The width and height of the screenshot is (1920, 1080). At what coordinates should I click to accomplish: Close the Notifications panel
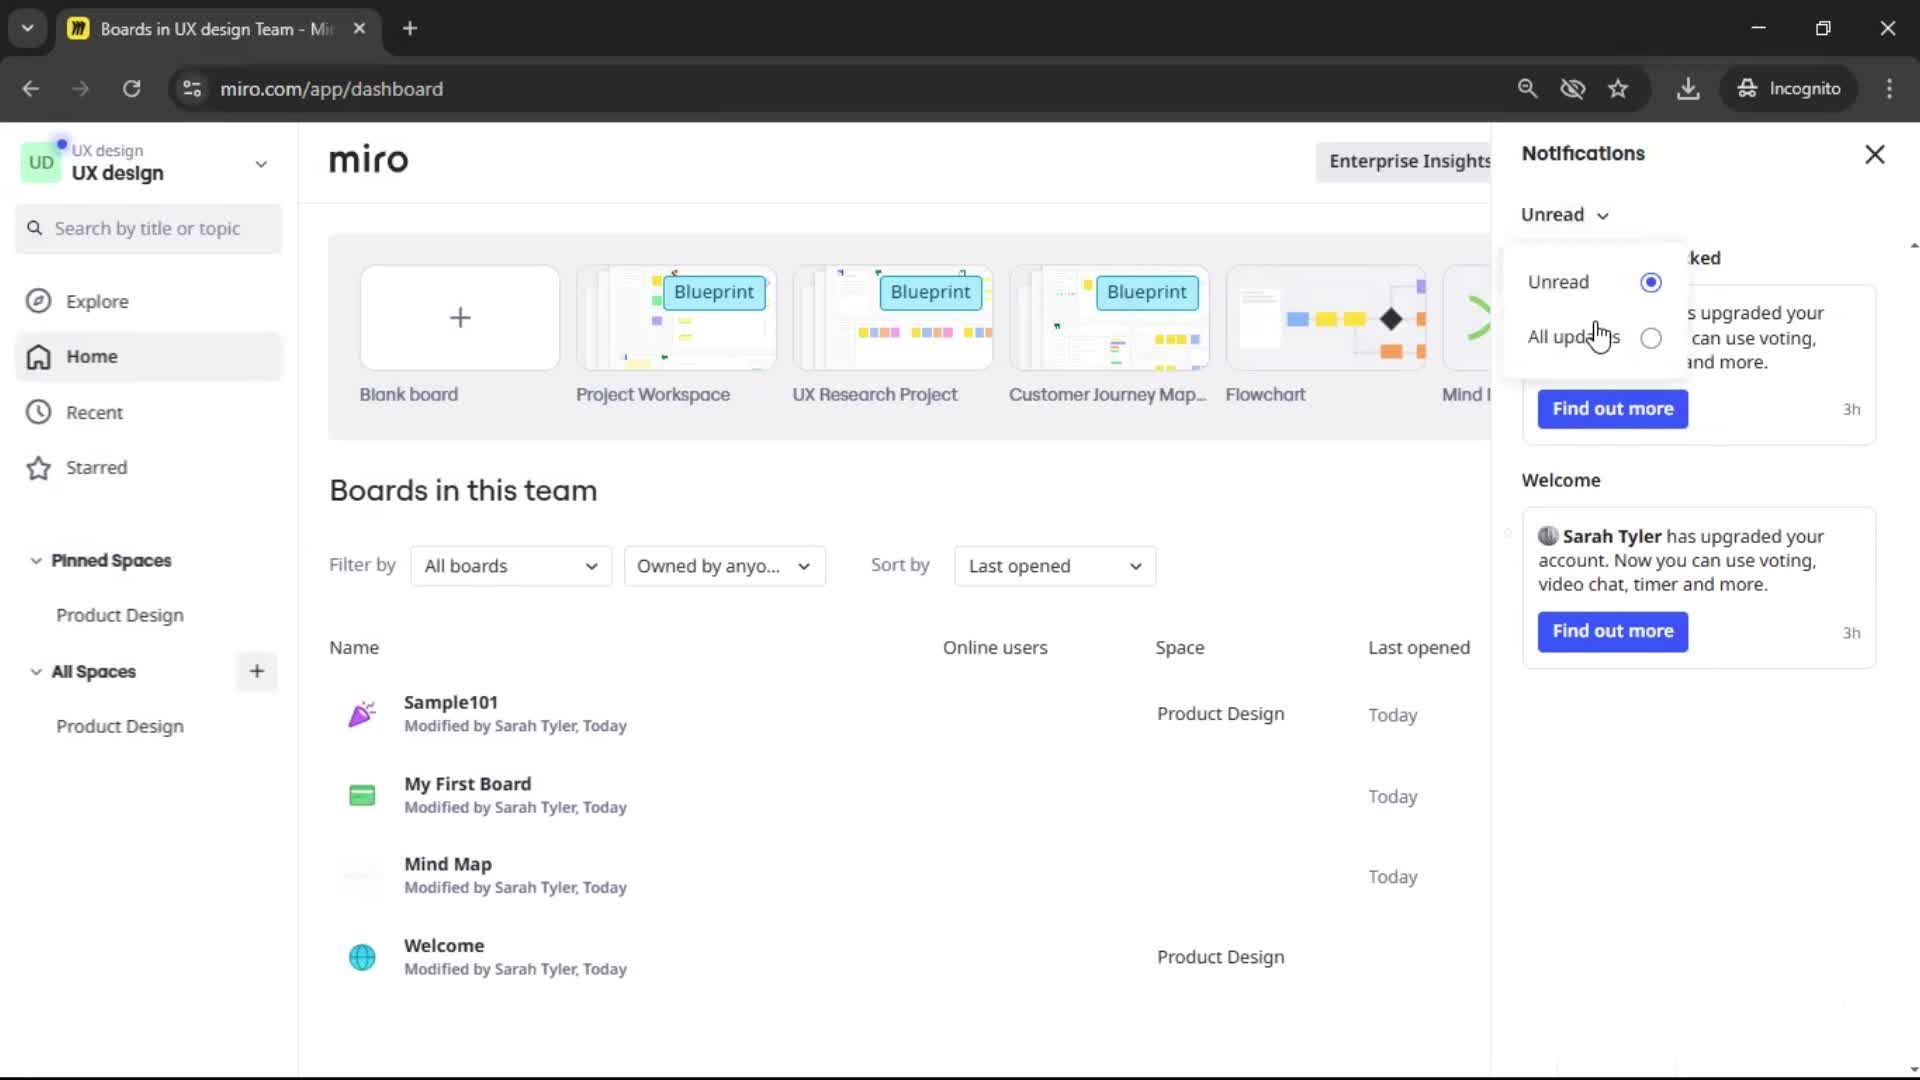(1875, 154)
